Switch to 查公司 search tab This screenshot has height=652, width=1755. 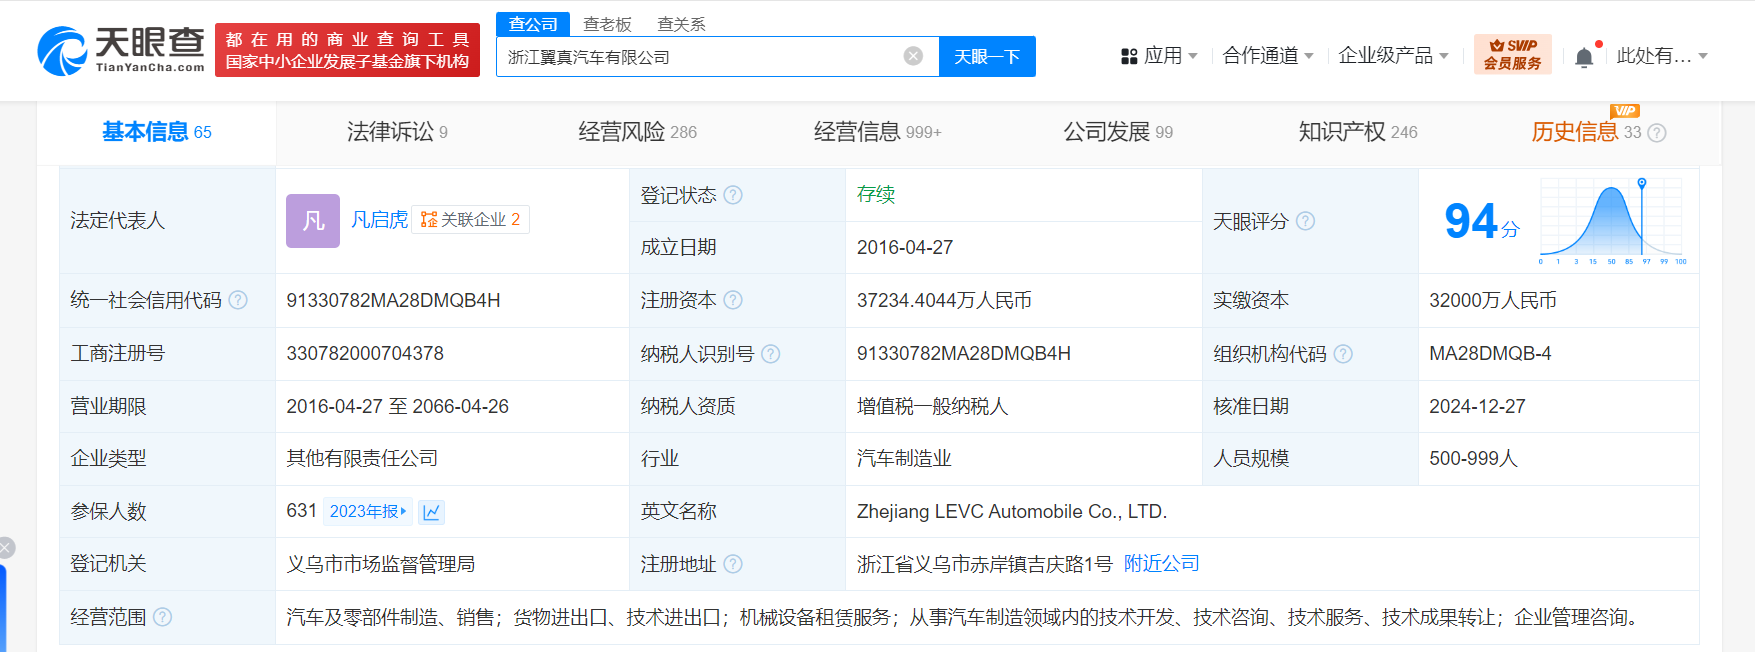click(x=533, y=24)
